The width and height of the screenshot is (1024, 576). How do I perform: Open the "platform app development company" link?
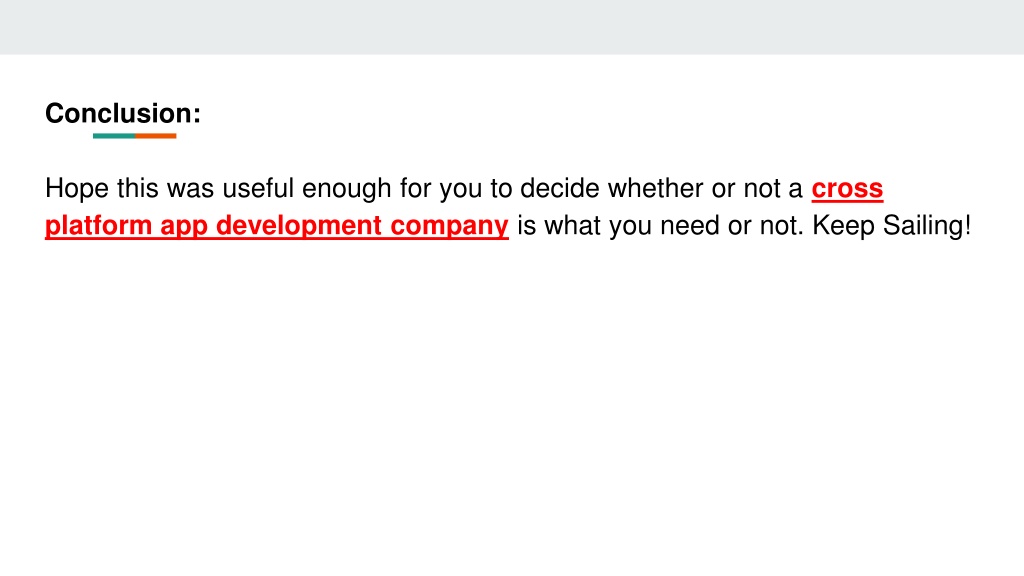point(276,226)
